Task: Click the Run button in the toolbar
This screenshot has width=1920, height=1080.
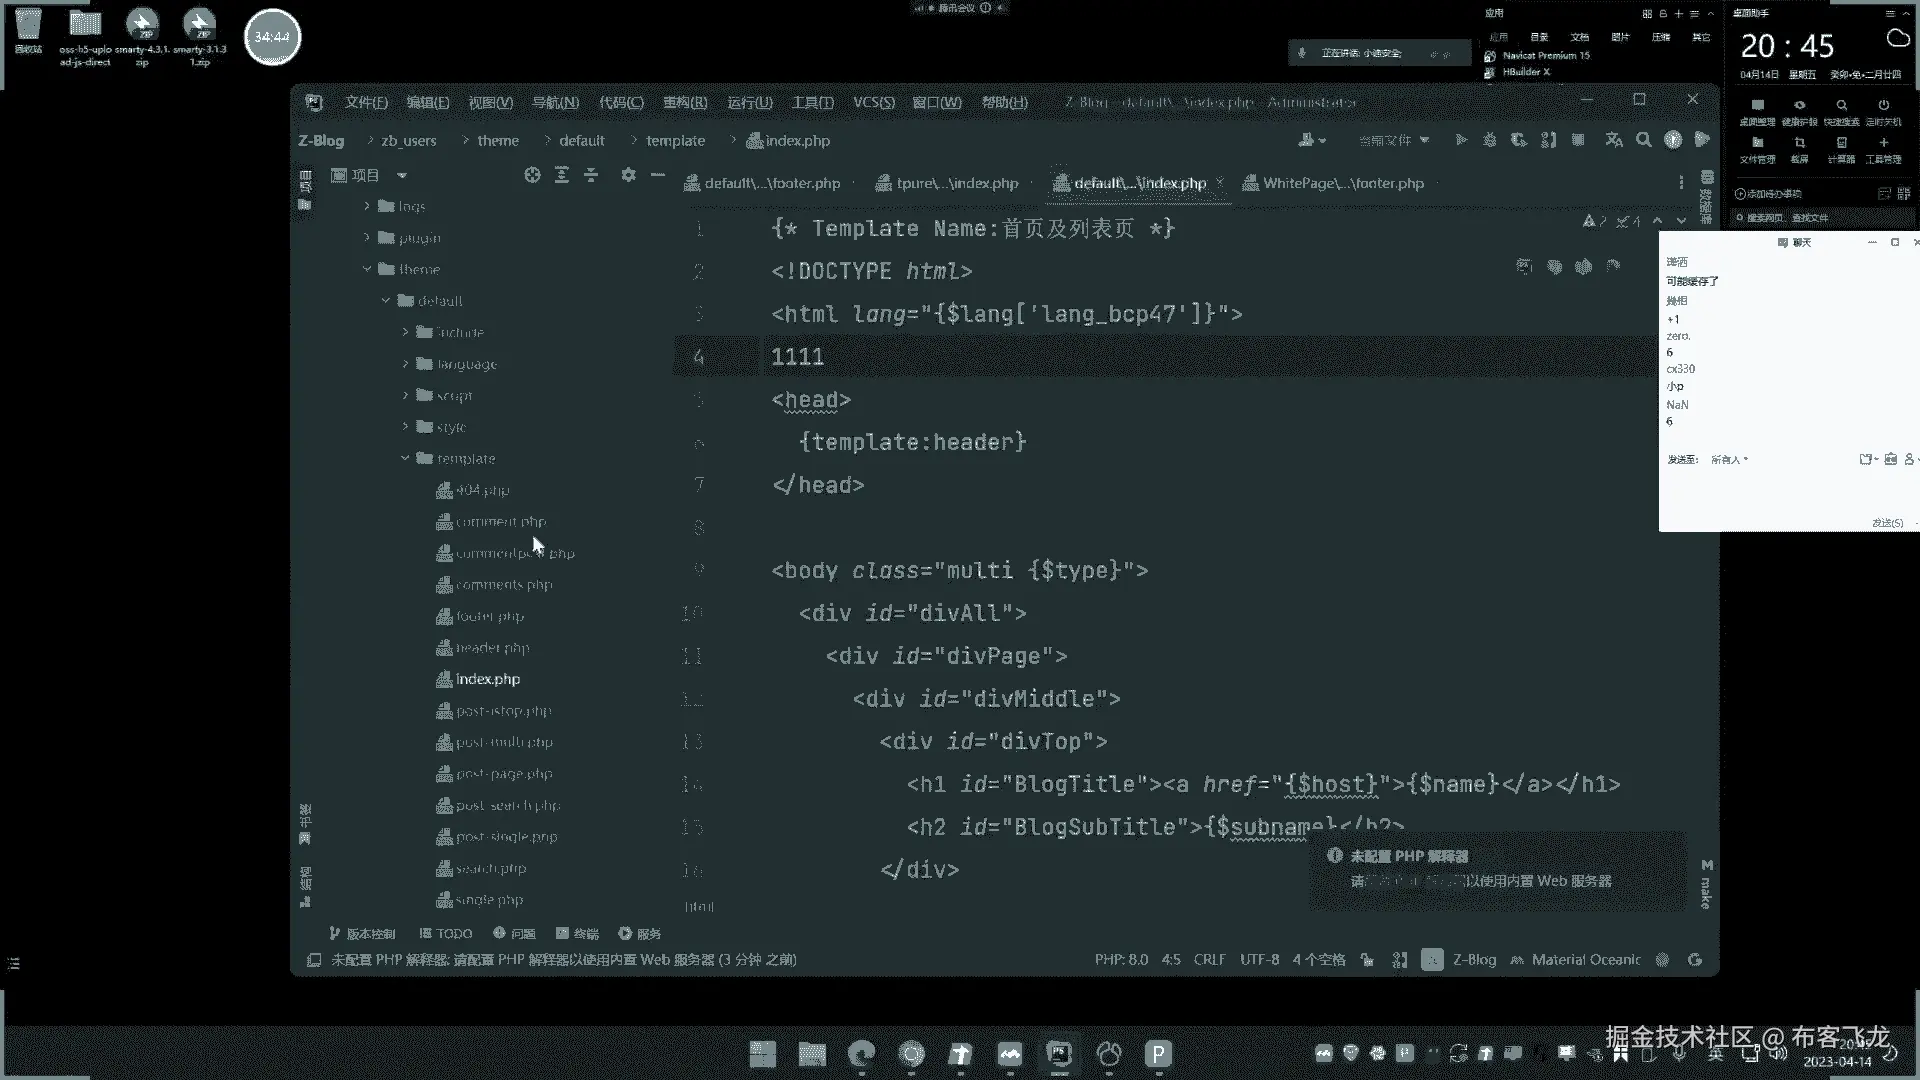Action: click(1461, 140)
